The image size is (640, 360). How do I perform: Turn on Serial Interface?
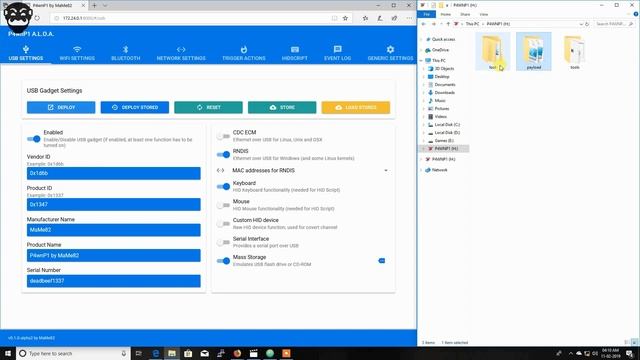tap(223, 242)
